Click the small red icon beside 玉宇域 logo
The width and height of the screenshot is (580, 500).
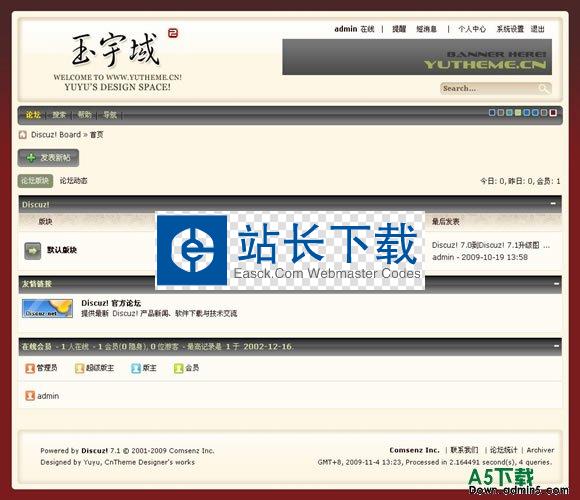tap(173, 33)
